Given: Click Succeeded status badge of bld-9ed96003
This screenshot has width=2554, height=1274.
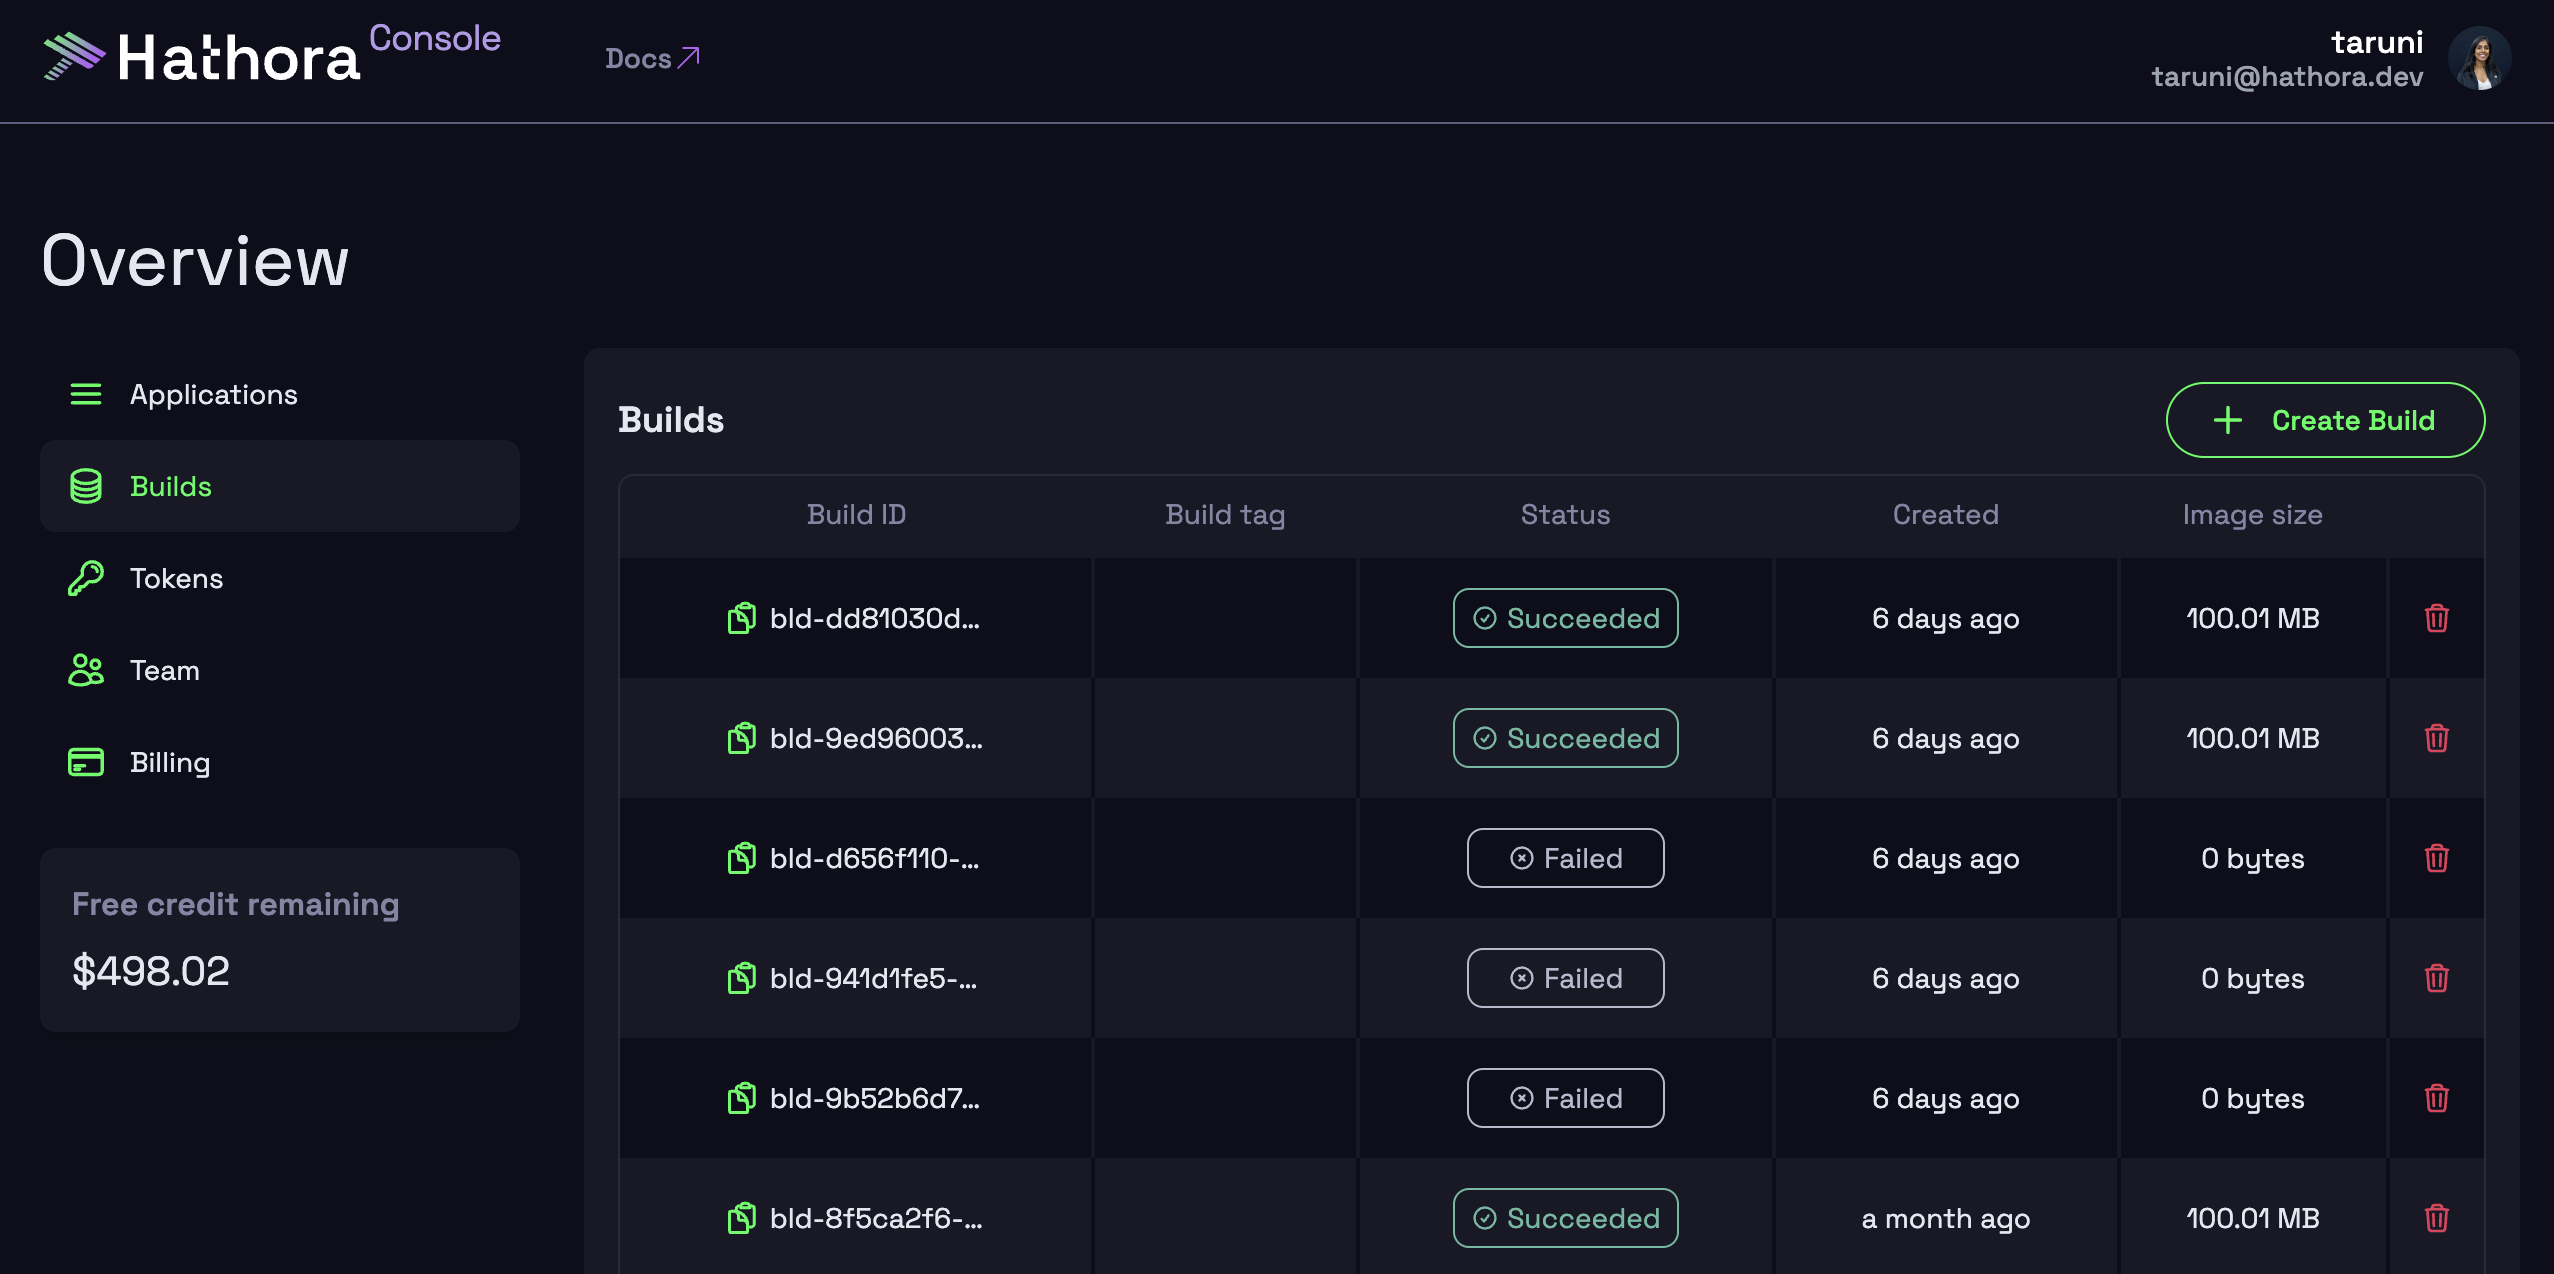Looking at the screenshot, I should click(1565, 738).
